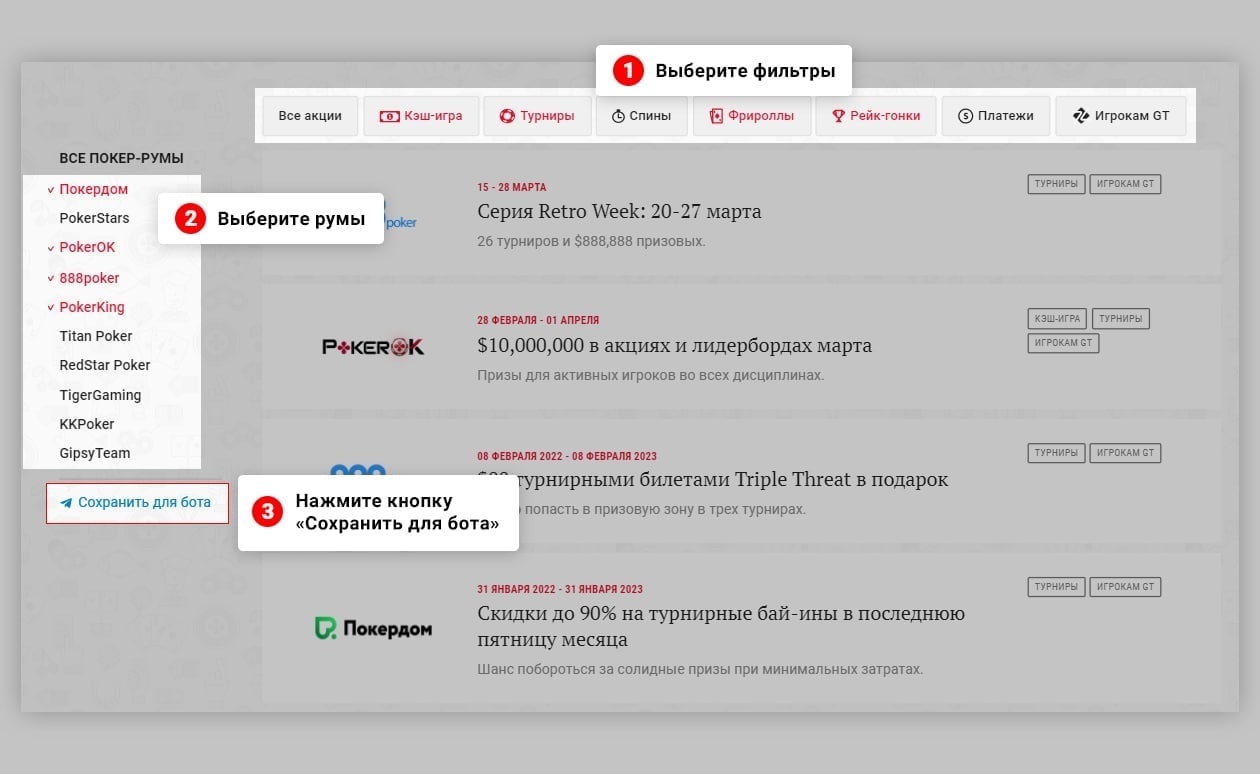Click the Telegram plane icon near Сохранить для бота
1260x774 pixels.
pyautogui.click(x=66, y=503)
